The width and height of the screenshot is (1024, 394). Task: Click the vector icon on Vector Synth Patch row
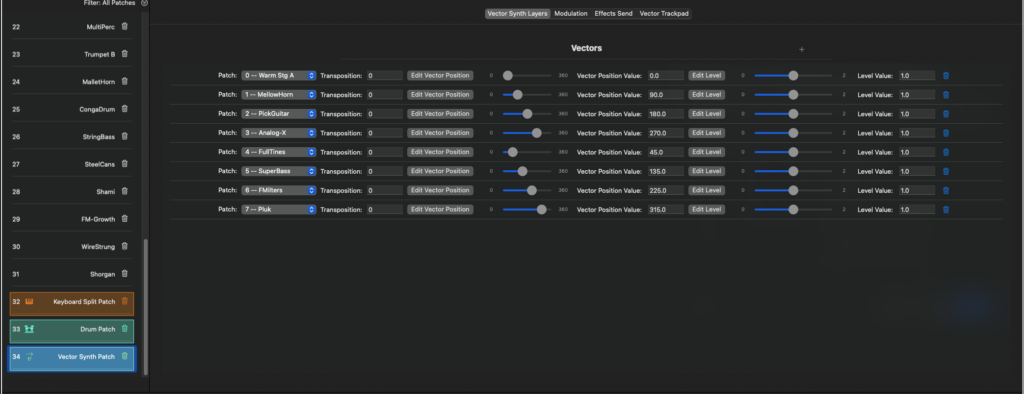click(29, 357)
